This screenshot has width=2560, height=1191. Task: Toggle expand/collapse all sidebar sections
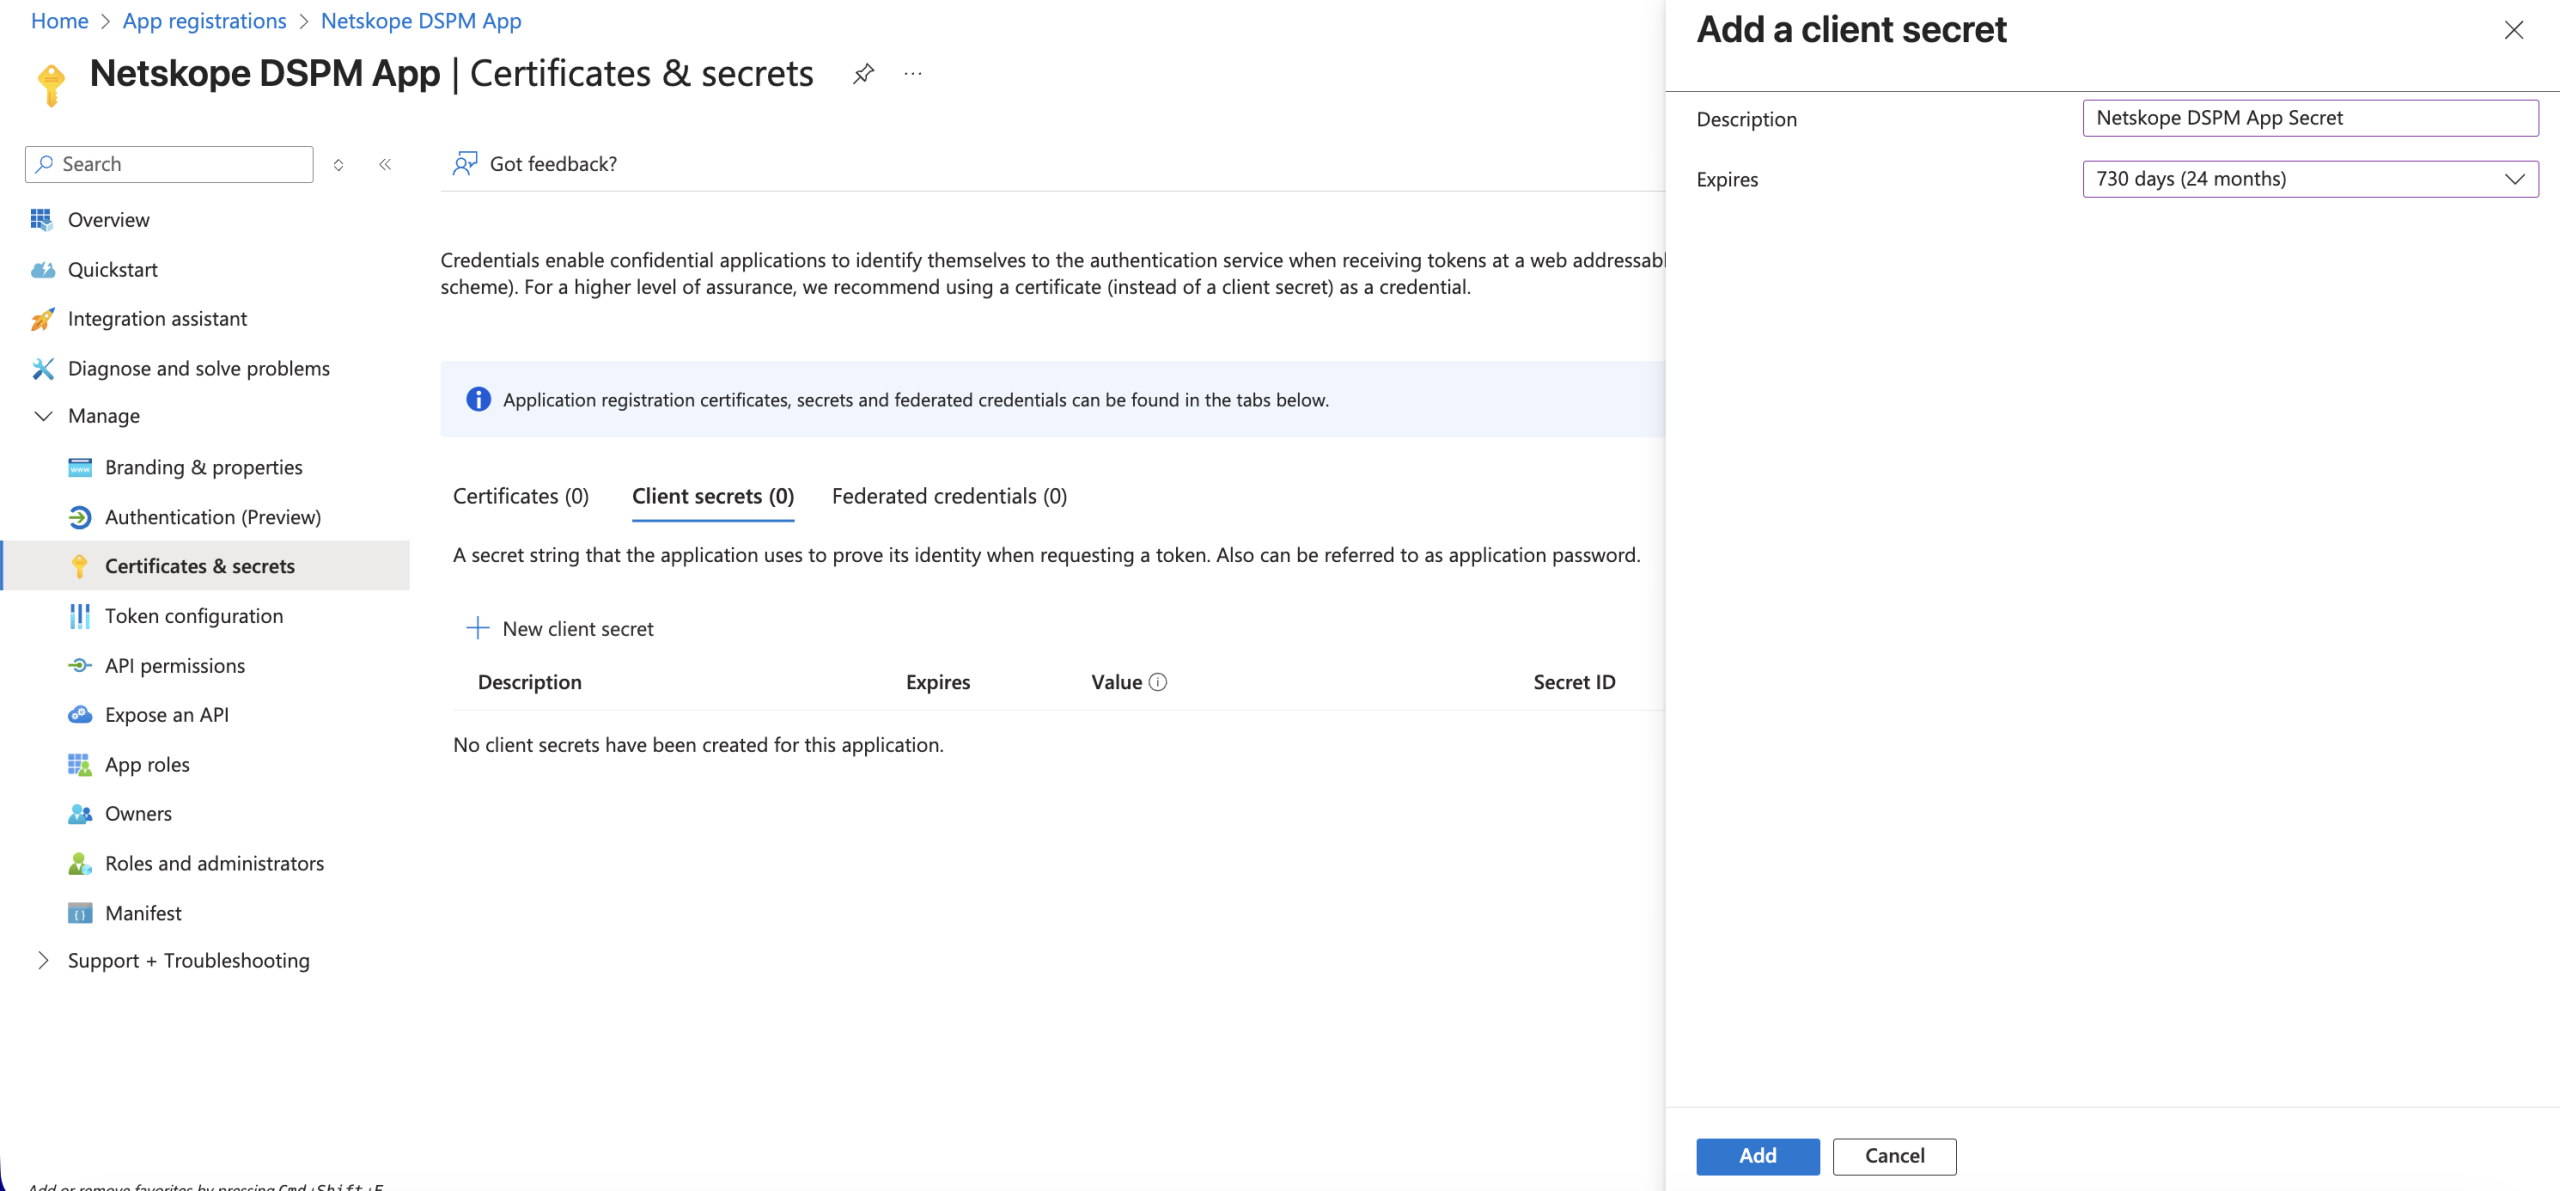(x=338, y=164)
